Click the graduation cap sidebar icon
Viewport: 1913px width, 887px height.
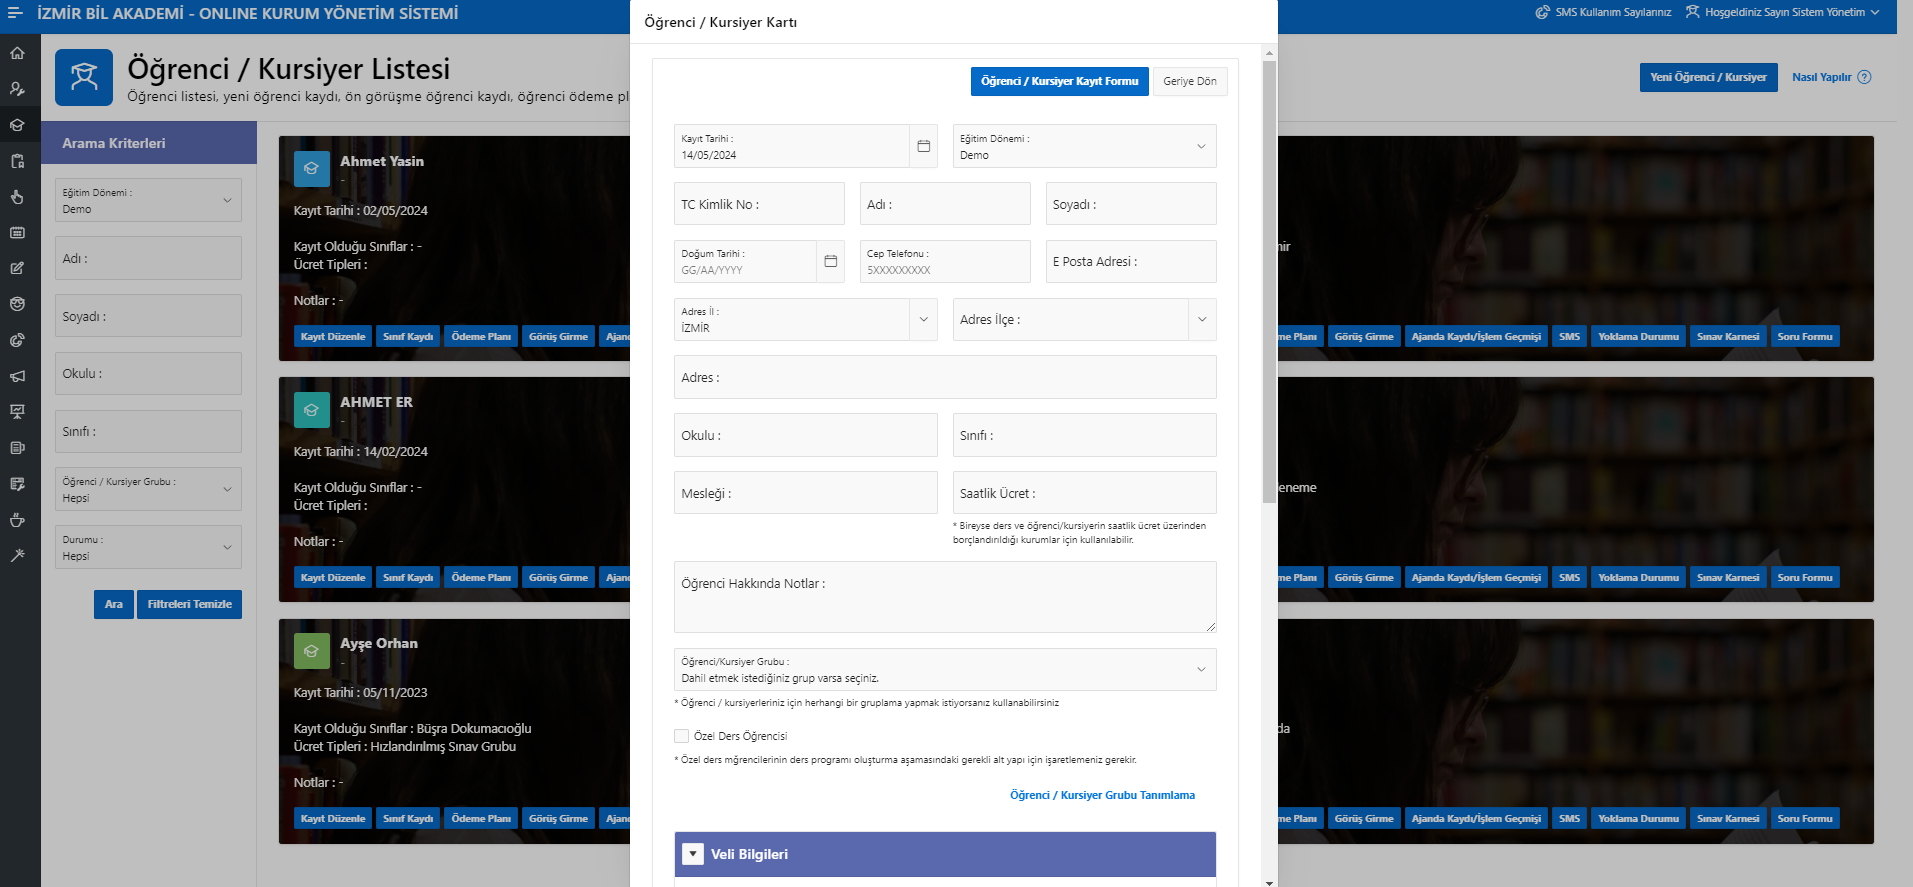click(x=17, y=125)
